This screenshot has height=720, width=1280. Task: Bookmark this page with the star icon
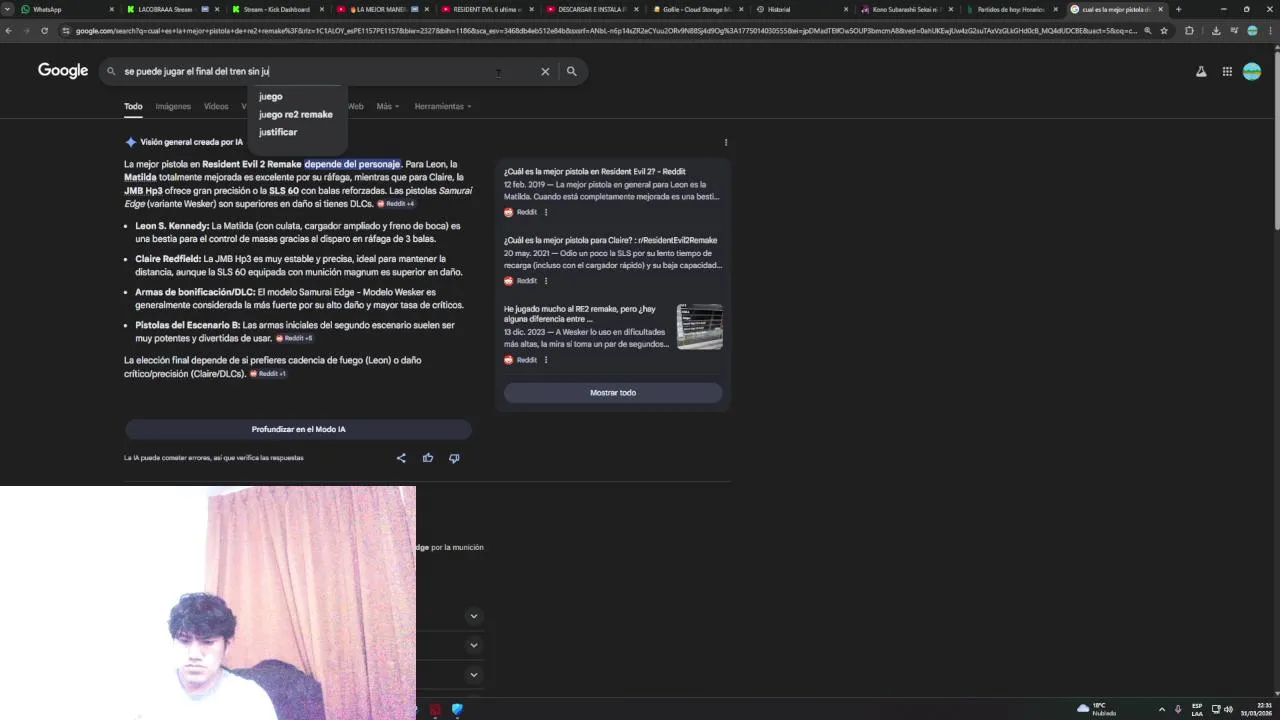coord(1164,31)
